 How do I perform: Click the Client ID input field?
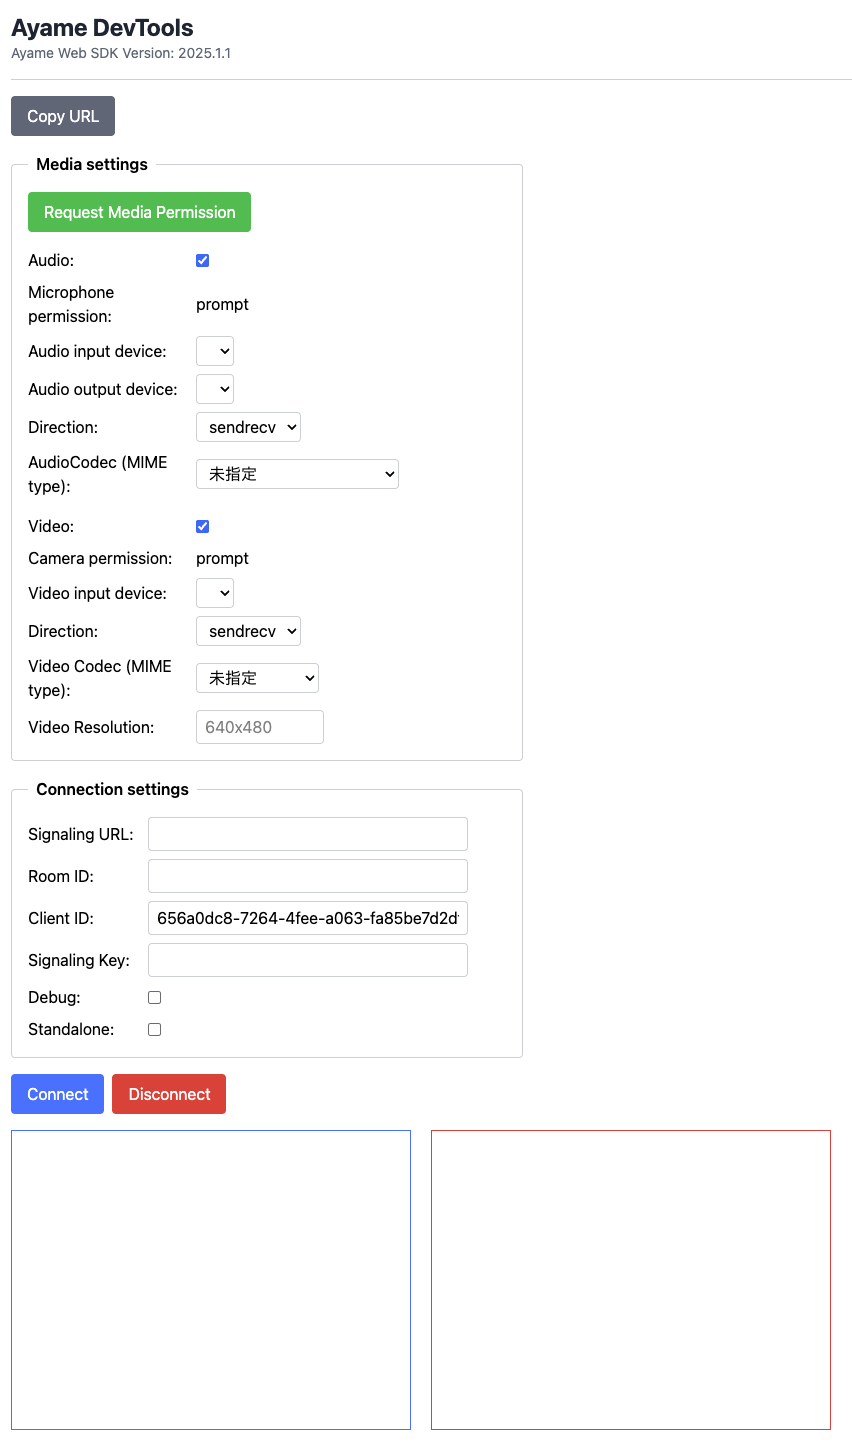308,918
